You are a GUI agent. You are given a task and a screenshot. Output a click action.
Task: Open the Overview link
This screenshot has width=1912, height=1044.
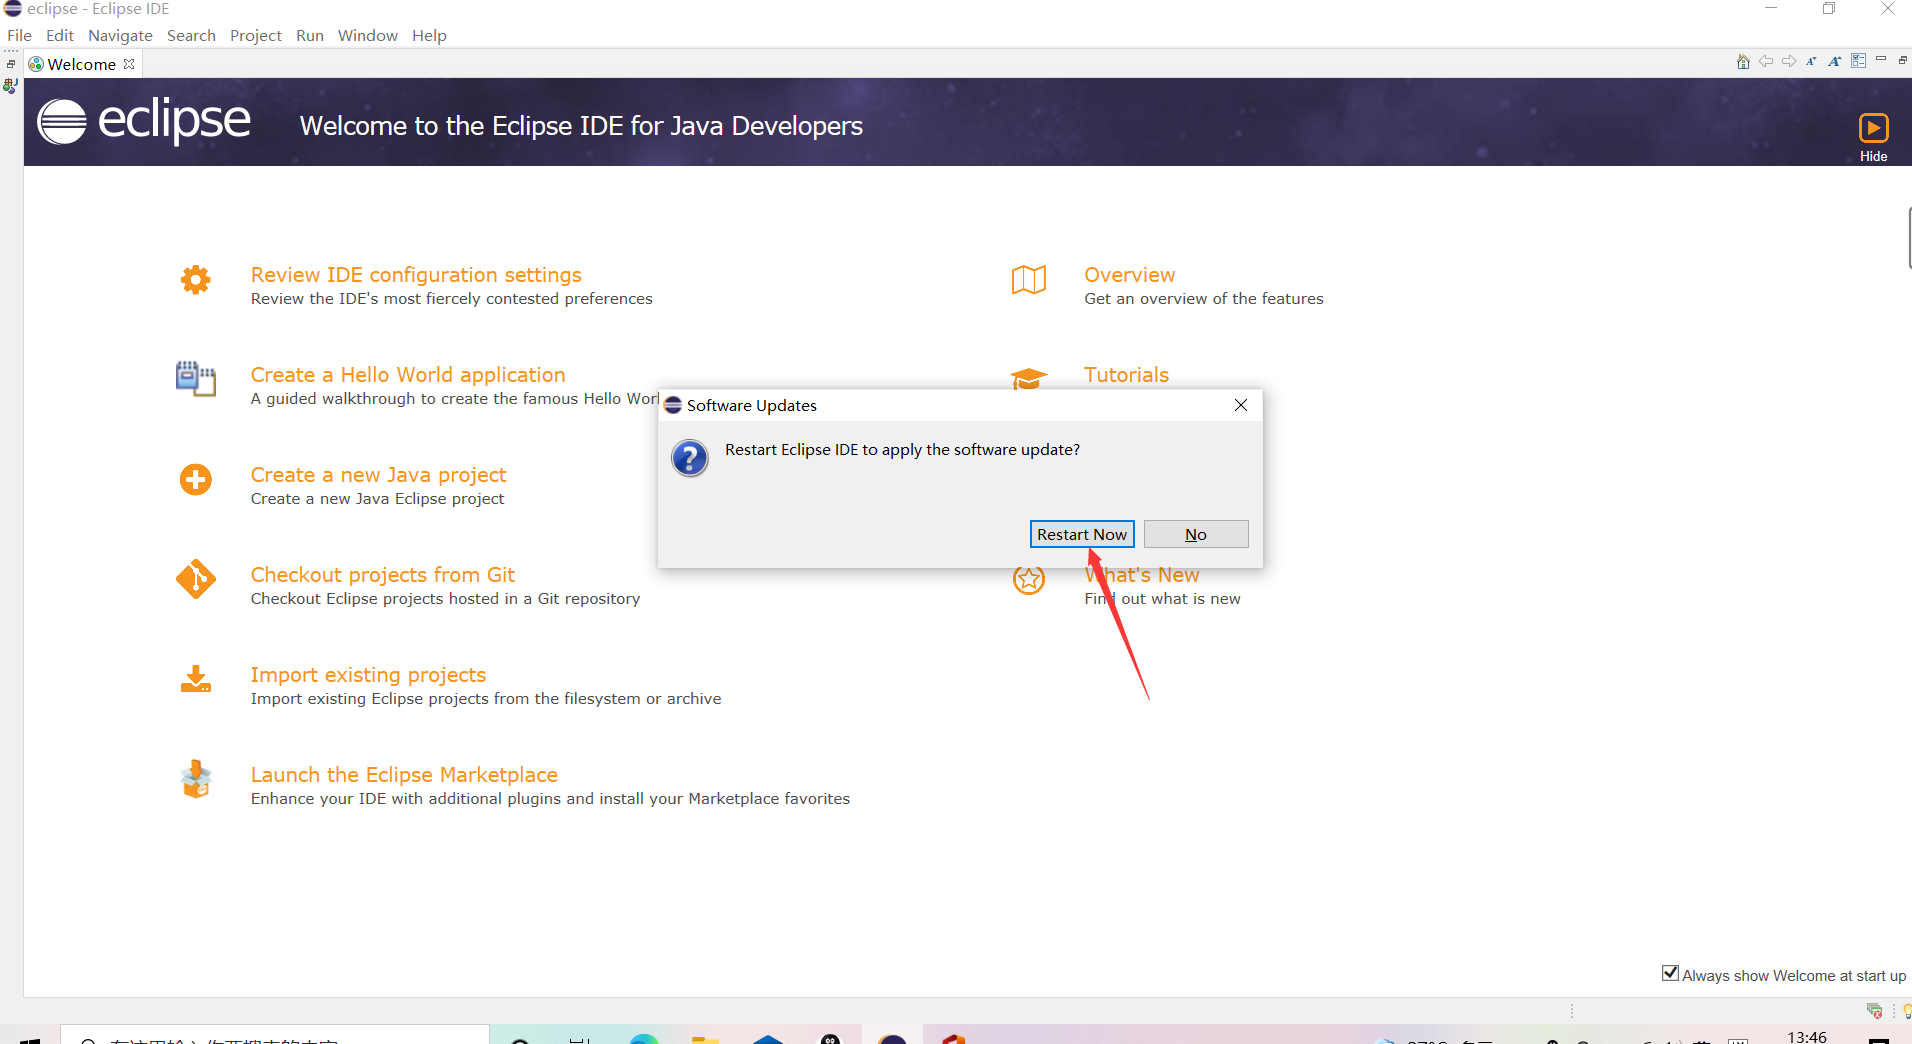pos(1130,275)
